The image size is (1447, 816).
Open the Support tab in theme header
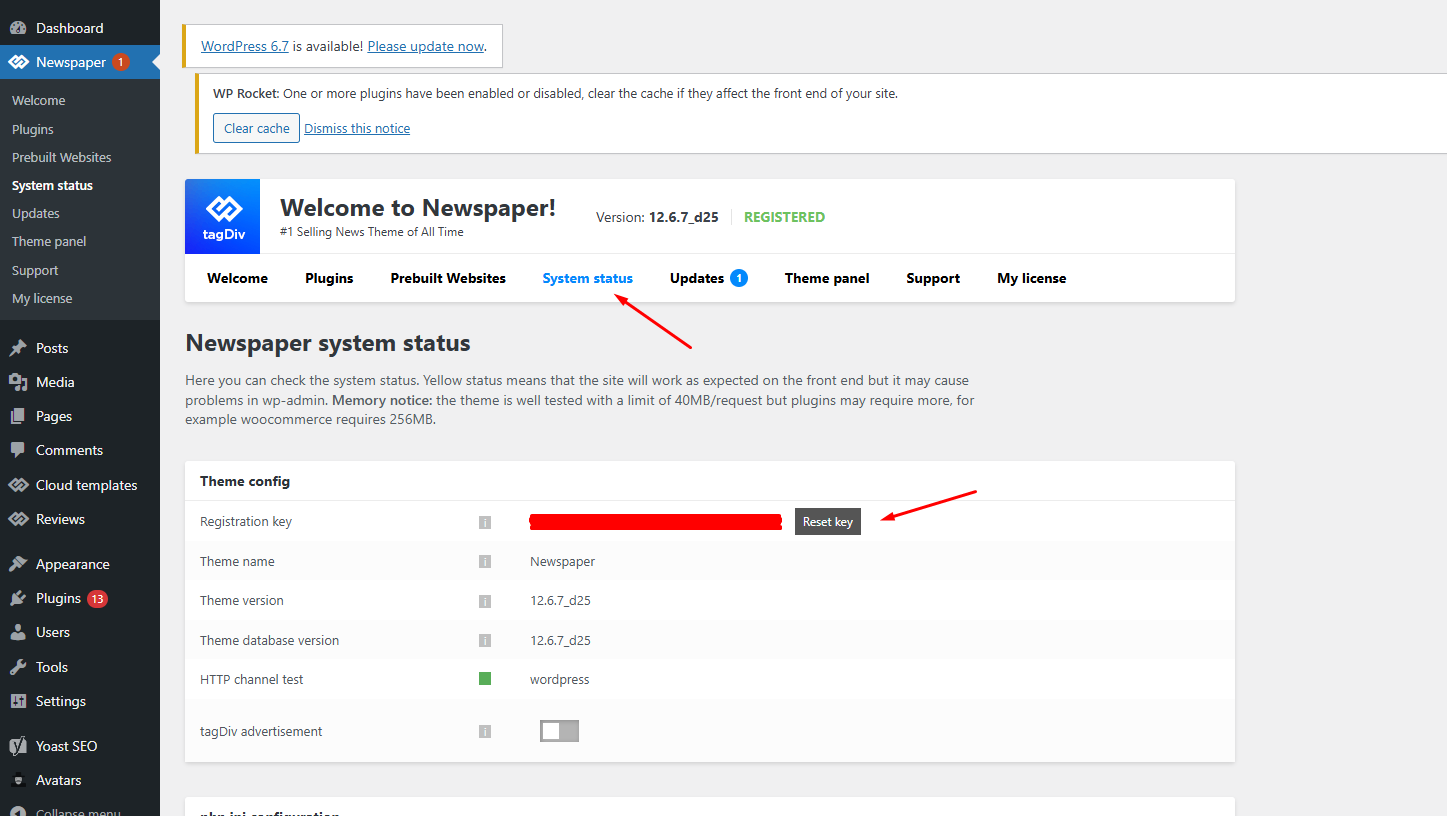pyautogui.click(x=933, y=278)
